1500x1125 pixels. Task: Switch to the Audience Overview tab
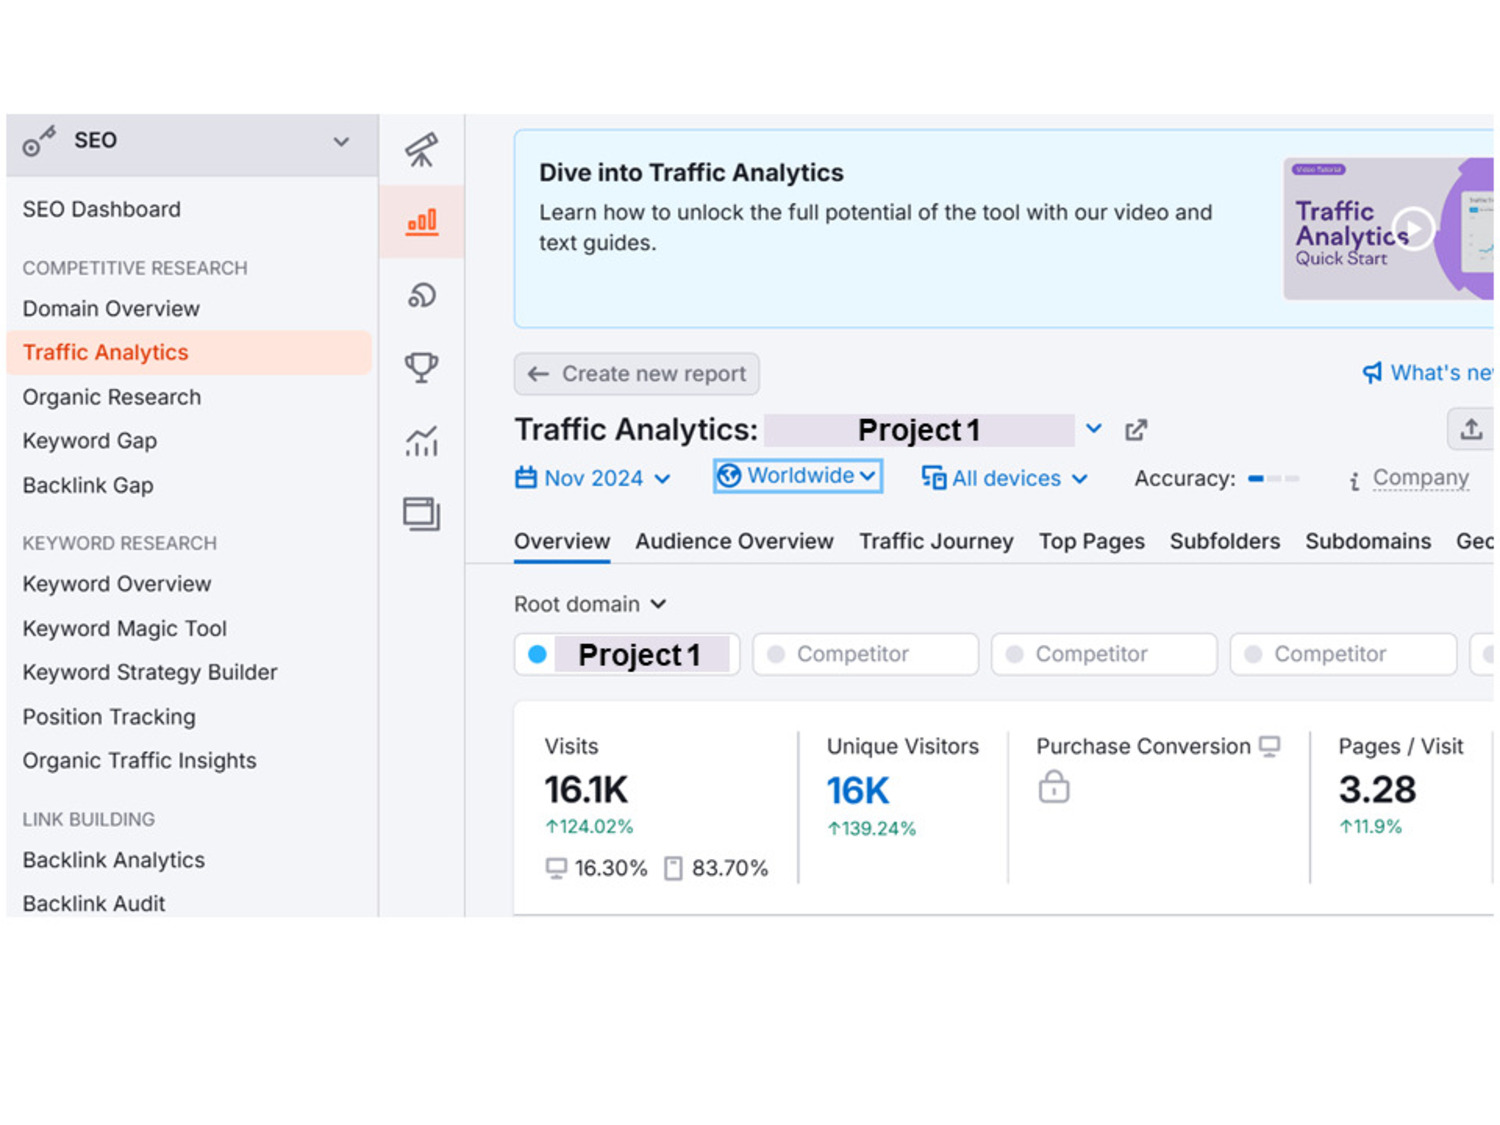(x=734, y=541)
